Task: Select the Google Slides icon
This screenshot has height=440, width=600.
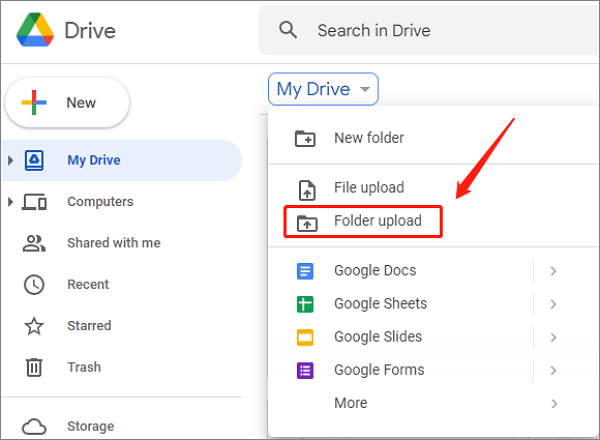Action: [x=306, y=337]
